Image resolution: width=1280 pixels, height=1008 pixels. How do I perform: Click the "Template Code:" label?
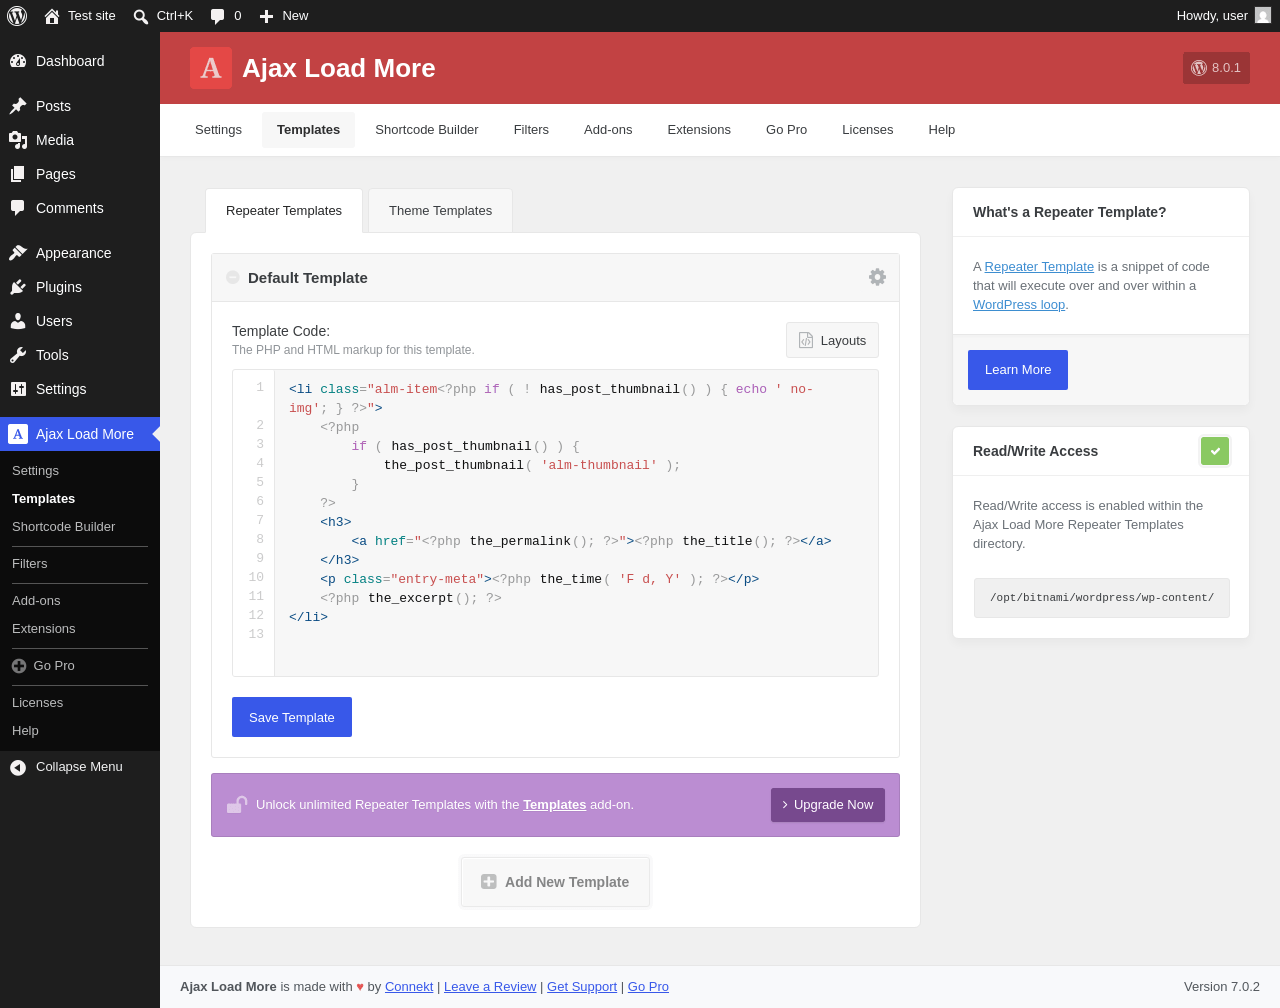[281, 331]
